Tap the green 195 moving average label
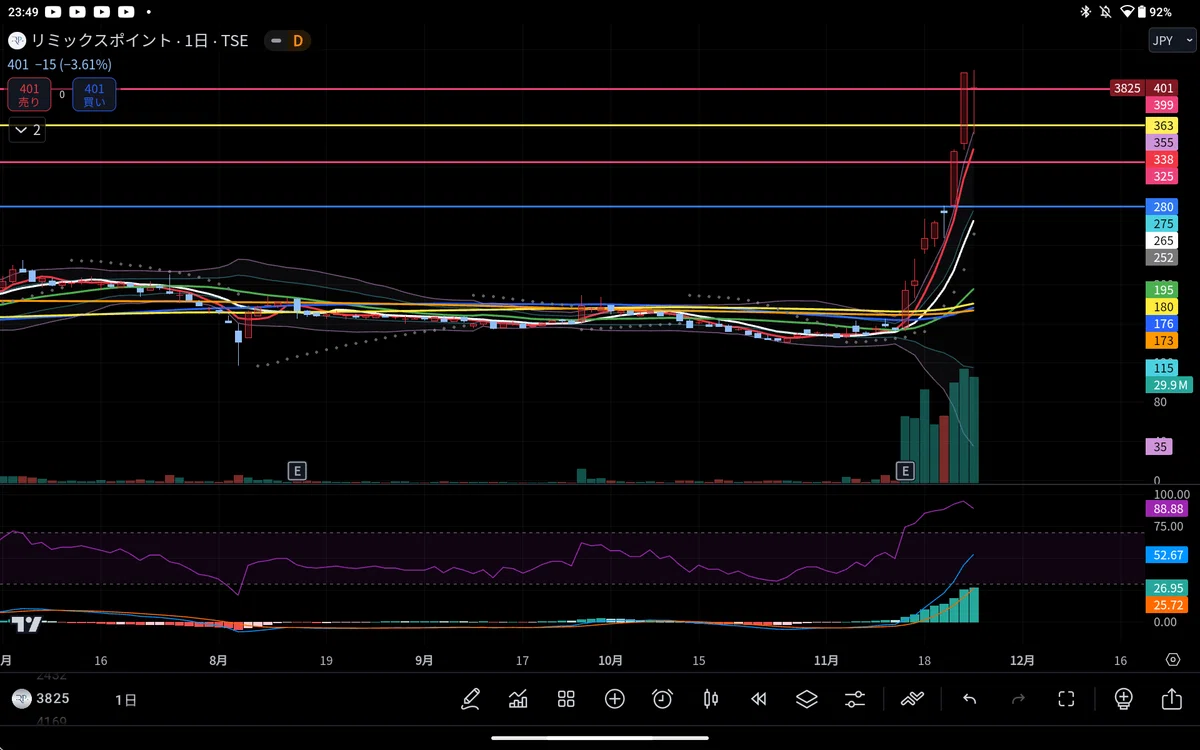This screenshot has width=1200, height=750. click(1163, 289)
